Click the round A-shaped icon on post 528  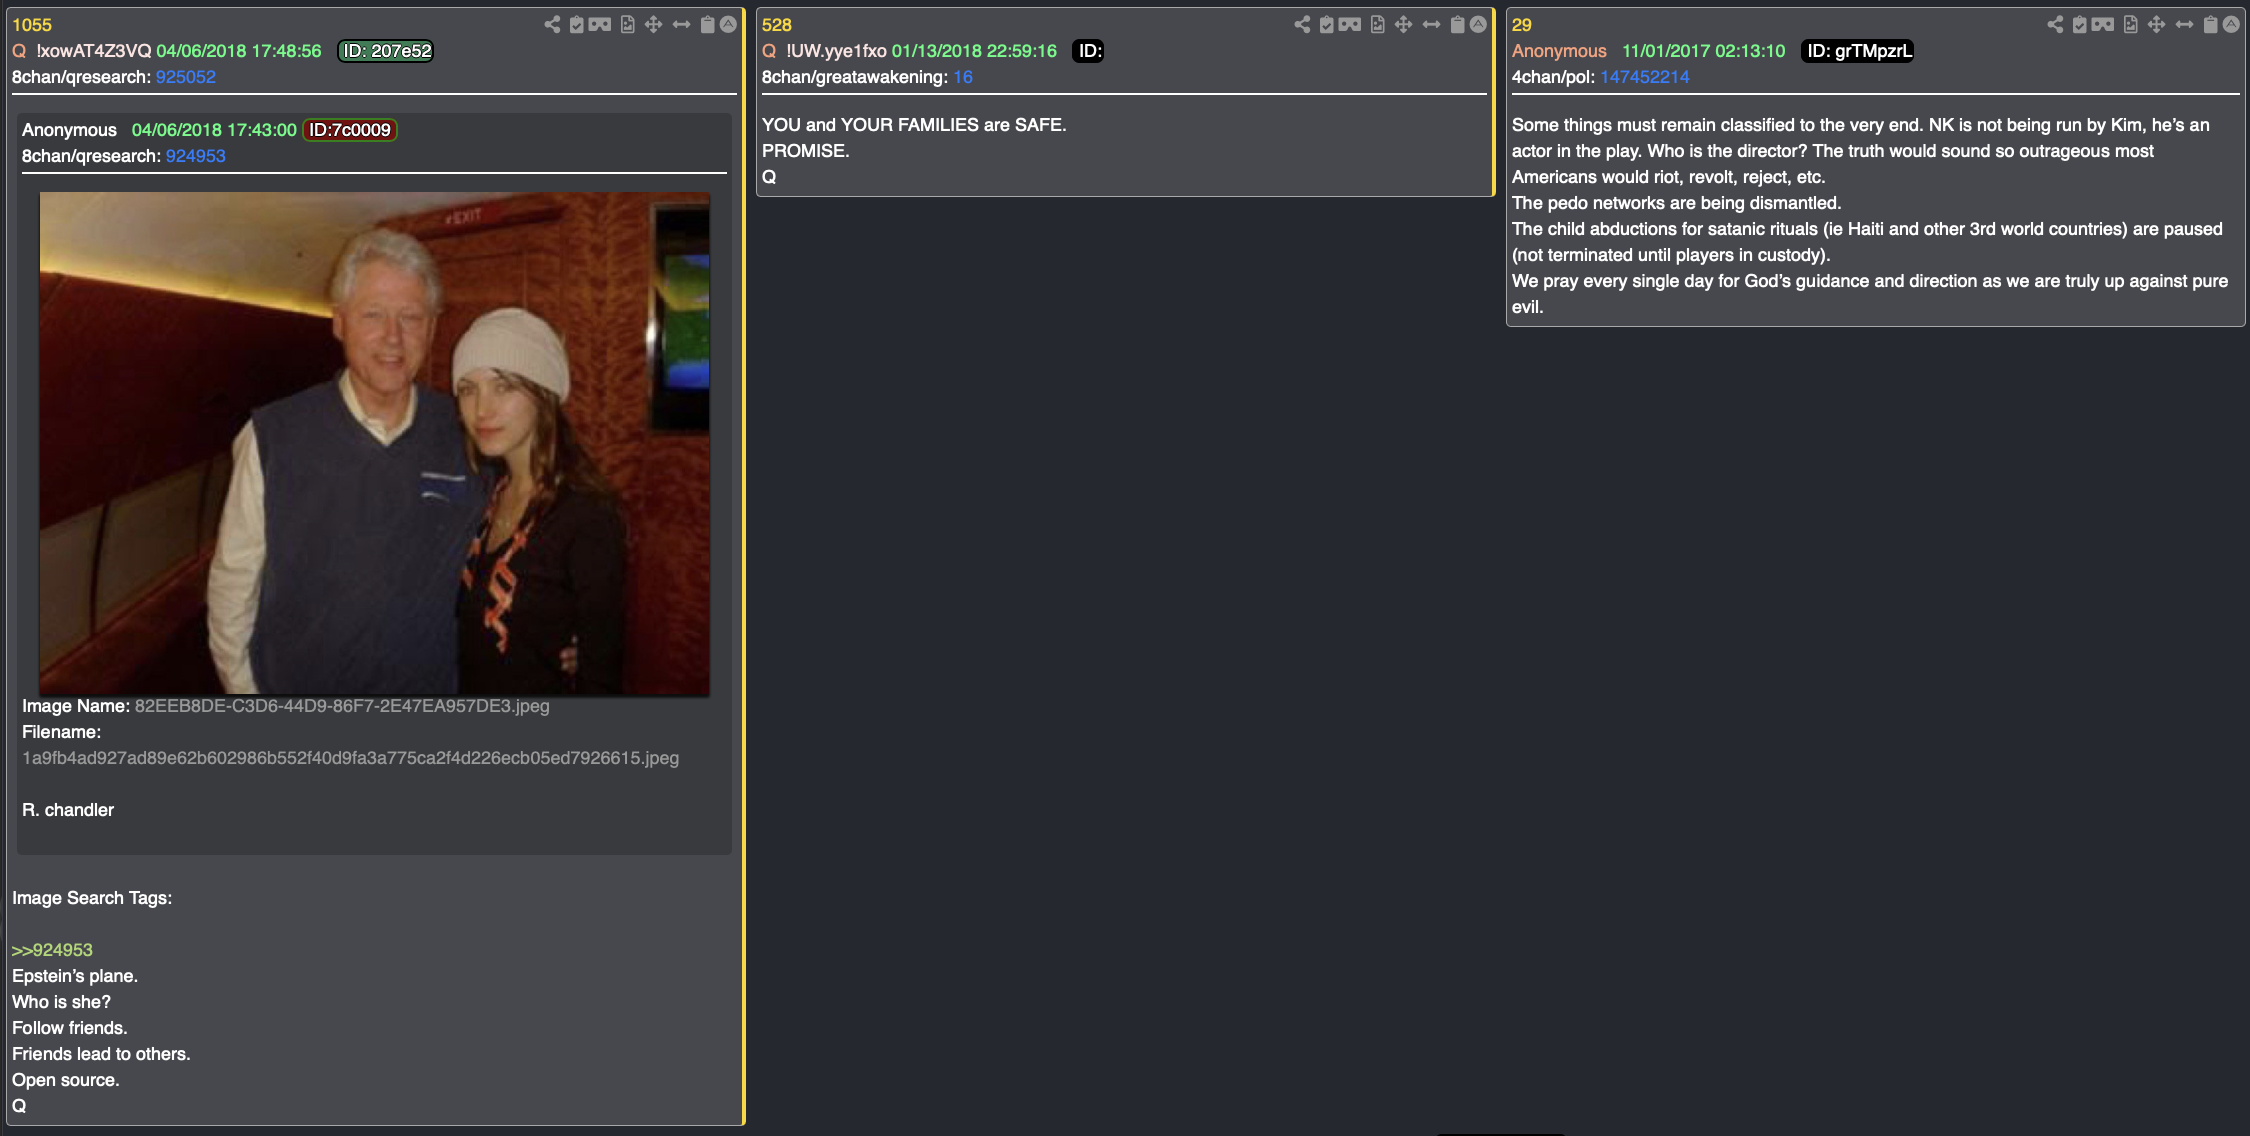tap(1478, 24)
